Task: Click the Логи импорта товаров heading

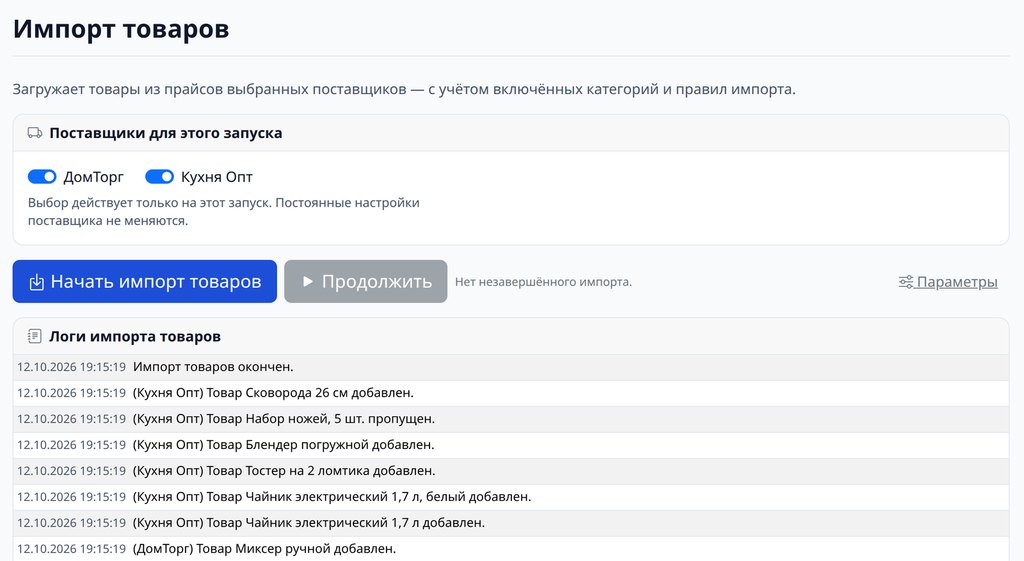Action: click(x=135, y=336)
